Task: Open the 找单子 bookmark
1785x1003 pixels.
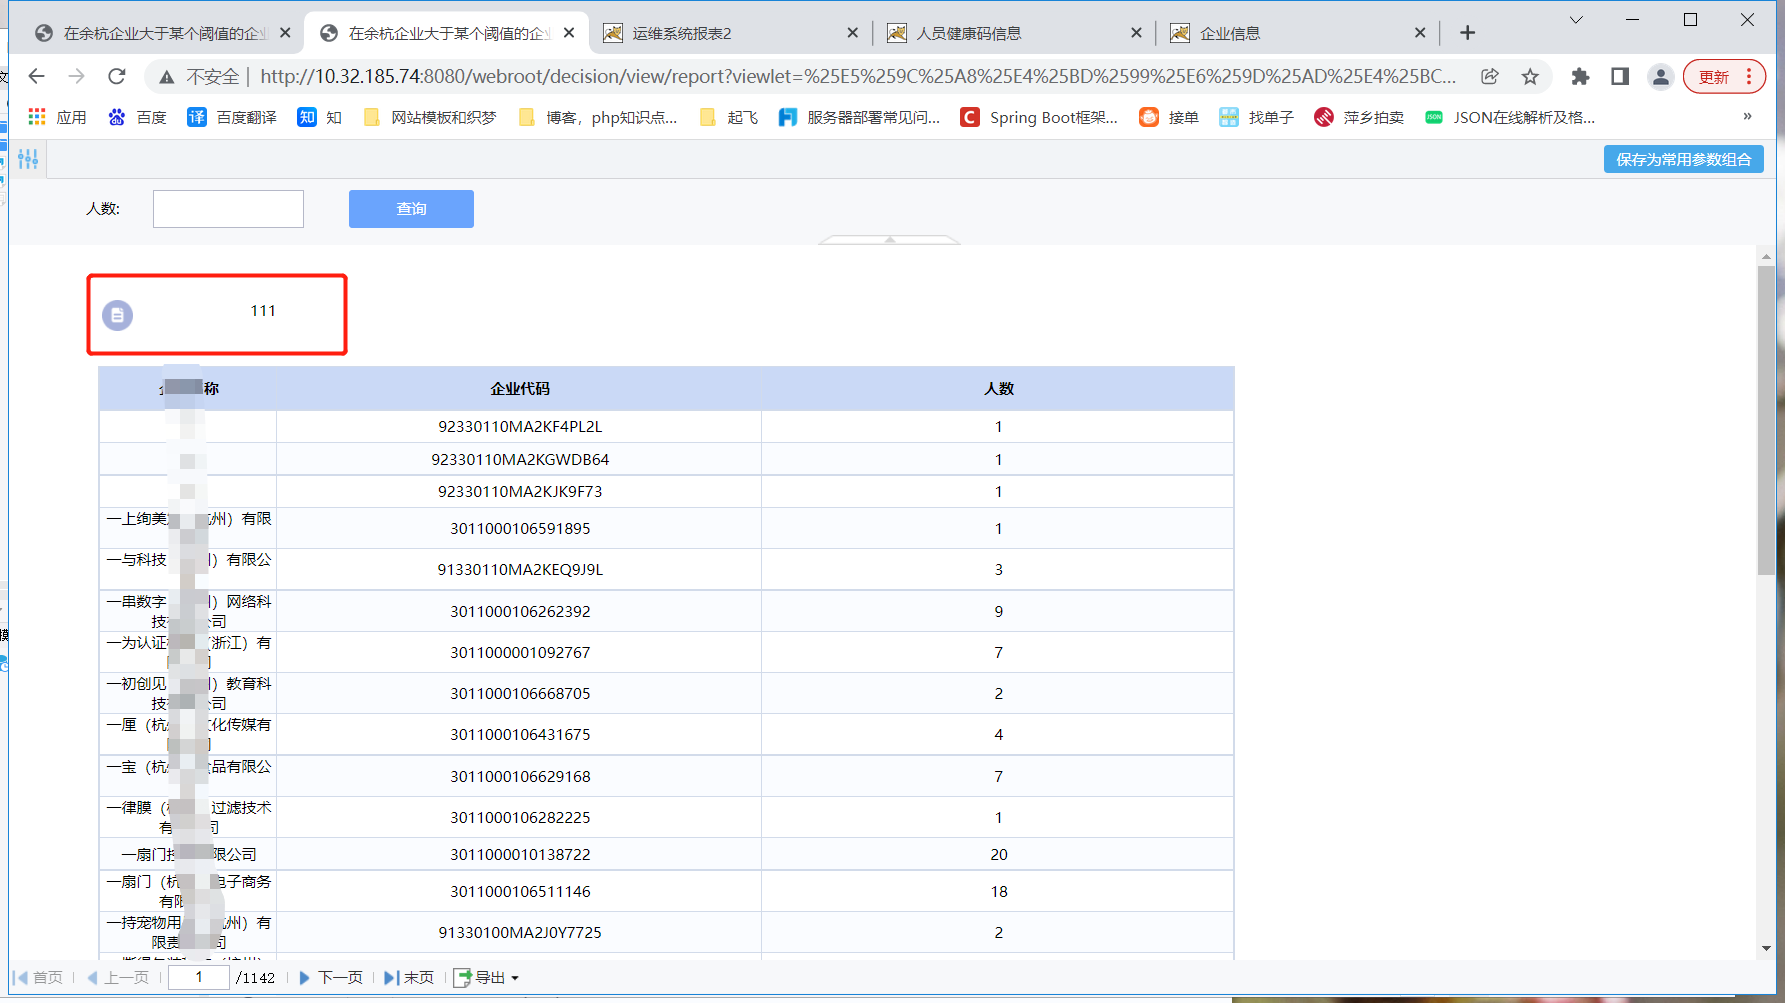Action: click(1257, 117)
